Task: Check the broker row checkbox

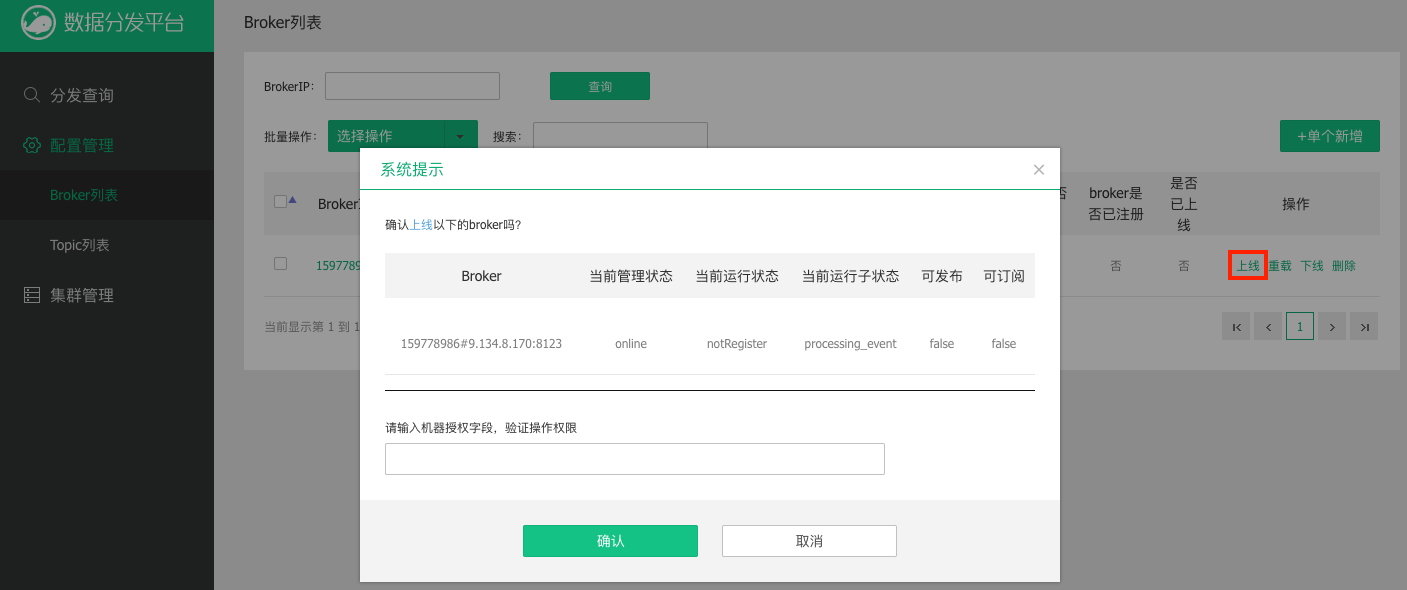Action: coord(280,264)
